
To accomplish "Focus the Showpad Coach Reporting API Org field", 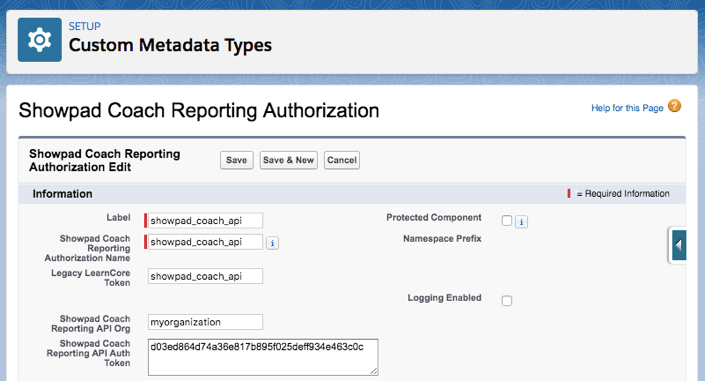I will 205,322.
